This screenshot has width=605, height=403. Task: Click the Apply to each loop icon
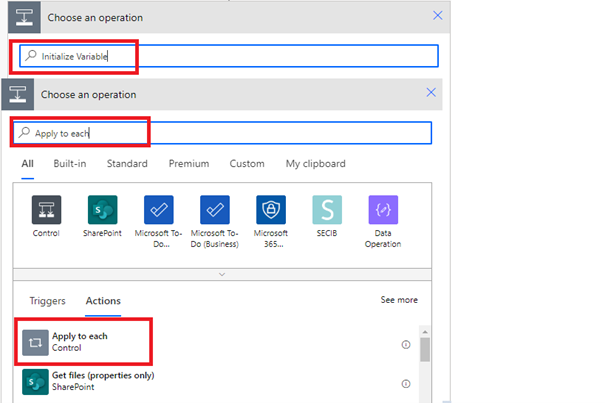pyautogui.click(x=35, y=342)
